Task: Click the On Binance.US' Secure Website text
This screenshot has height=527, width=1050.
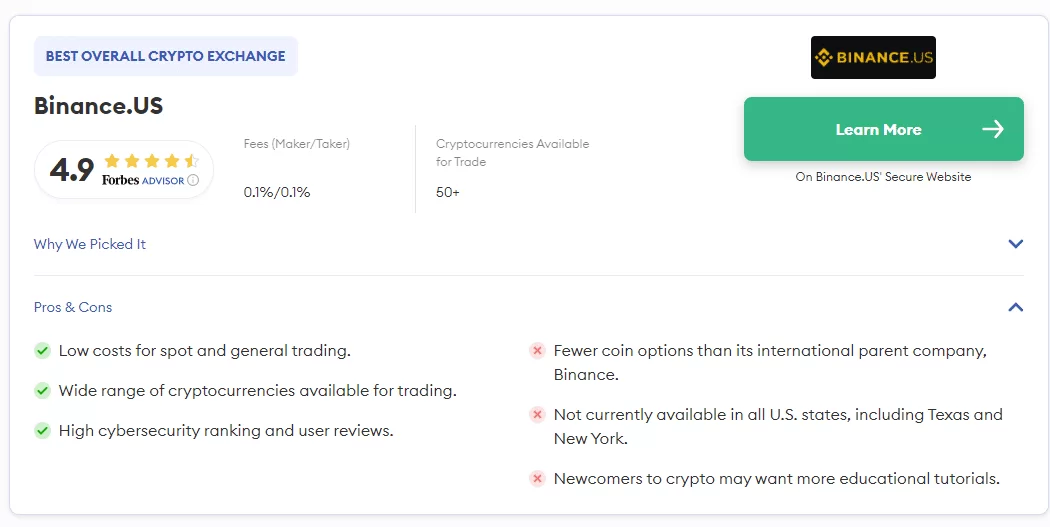Action: point(883,177)
